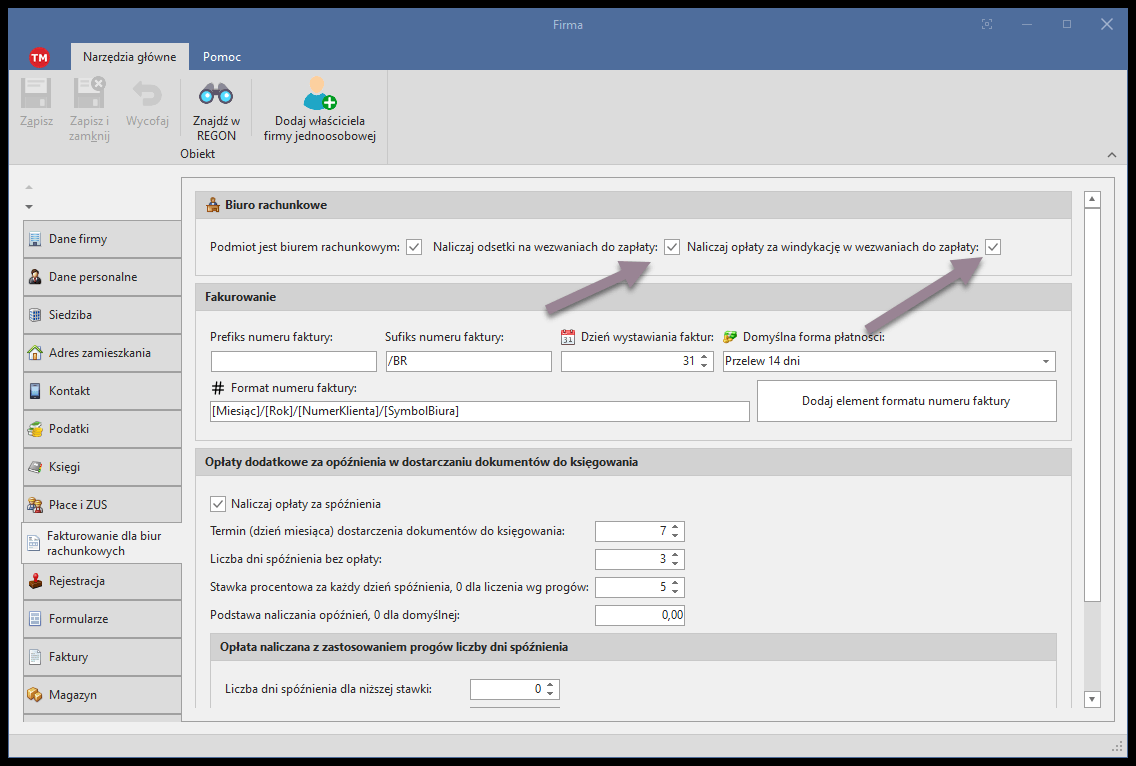Toggle Naliczaj odsetki na wezwaniach checkbox
The width and height of the screenshot is (1136, 766).
pyautogui.click(x=672, y=247)
